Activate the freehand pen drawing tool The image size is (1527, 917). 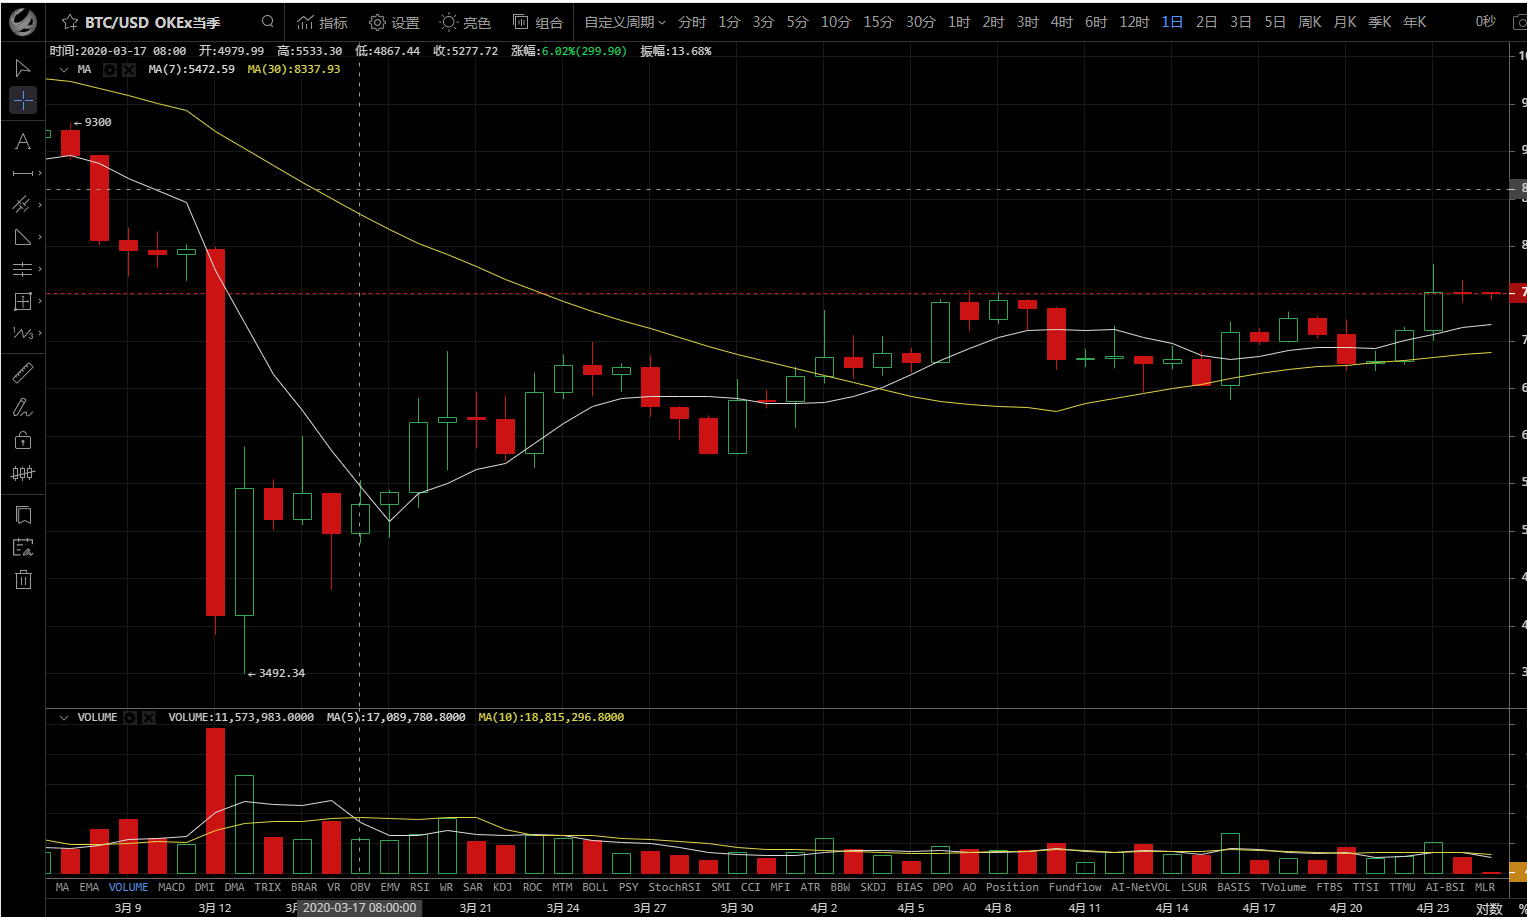(22, 407)
